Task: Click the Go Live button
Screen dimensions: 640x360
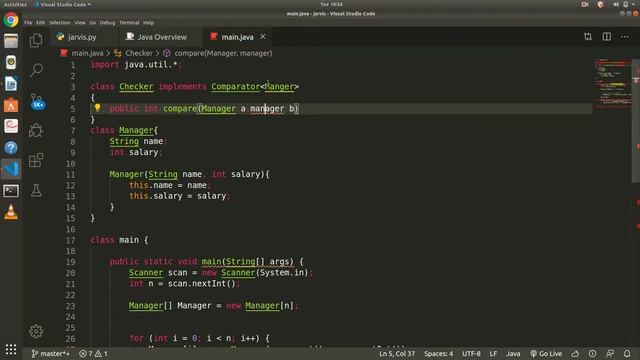Action: [546, 353]
